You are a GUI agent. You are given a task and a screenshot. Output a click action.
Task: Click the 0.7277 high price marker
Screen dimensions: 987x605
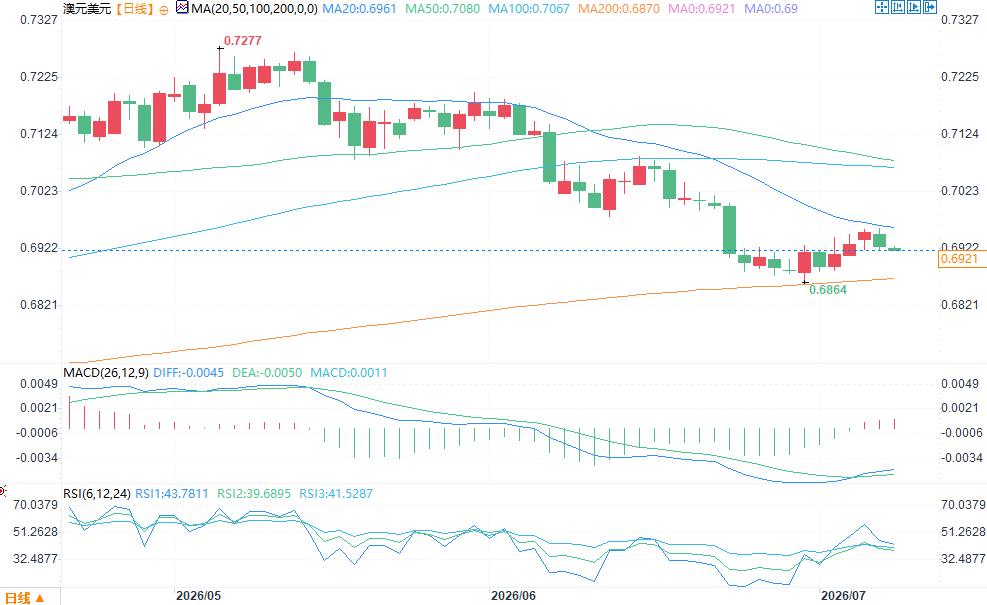pos(242,41)
